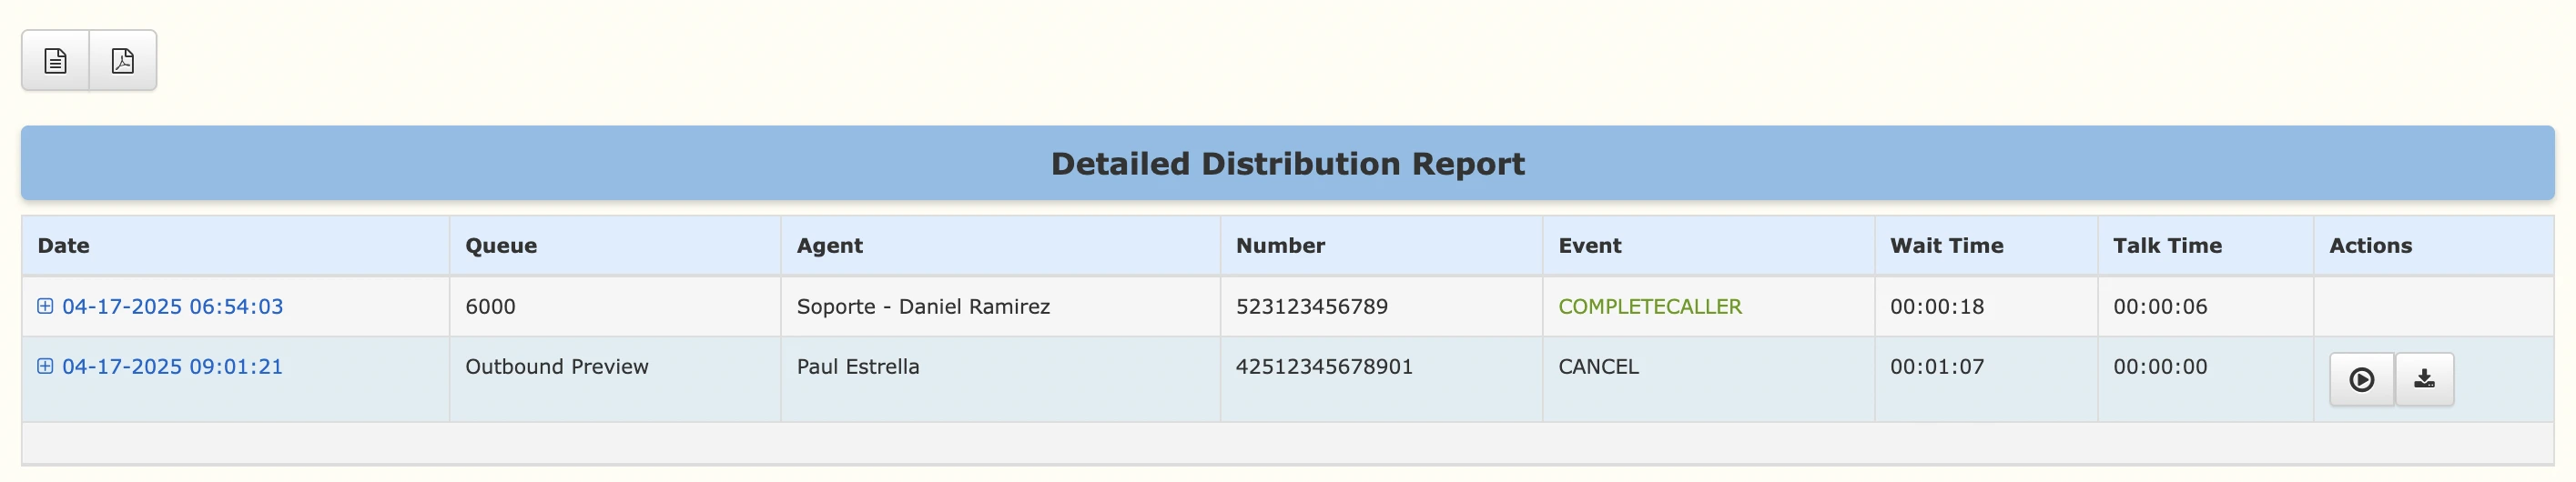Open the 04-17-2025 09:01:21 date link
The height and width of the screenshot is (482, 2576).
pyautogui.click(x=172, y=366)
